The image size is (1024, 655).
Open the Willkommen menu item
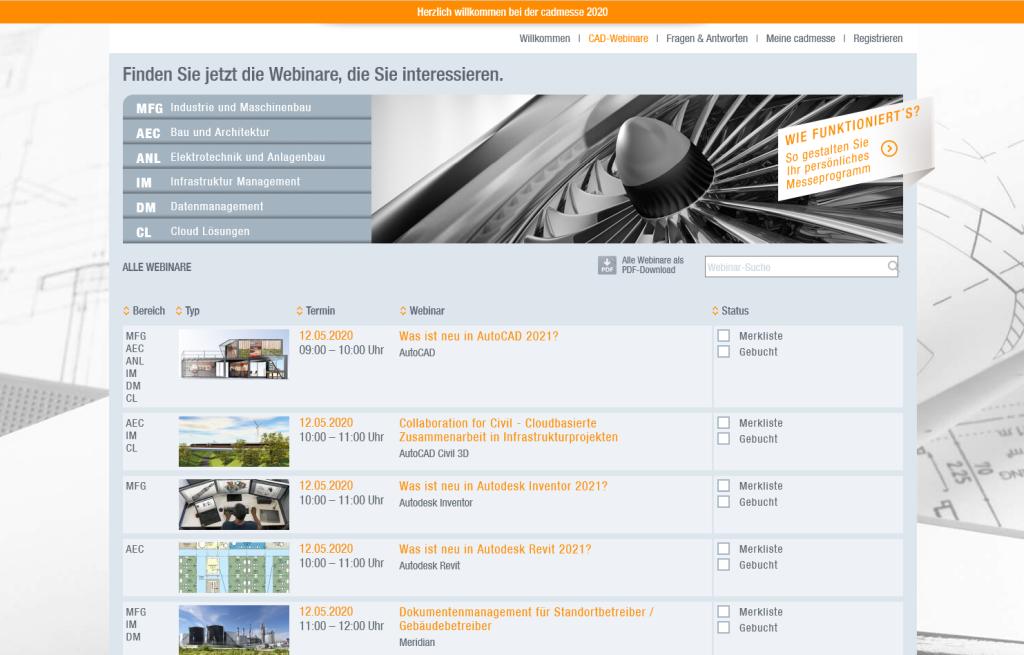(545, 39)
